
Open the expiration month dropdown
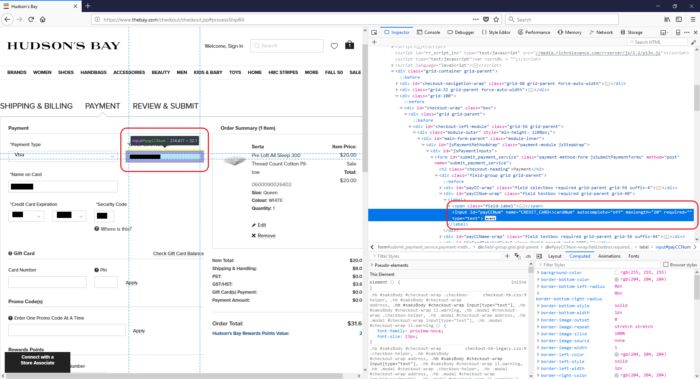point(26,216)
